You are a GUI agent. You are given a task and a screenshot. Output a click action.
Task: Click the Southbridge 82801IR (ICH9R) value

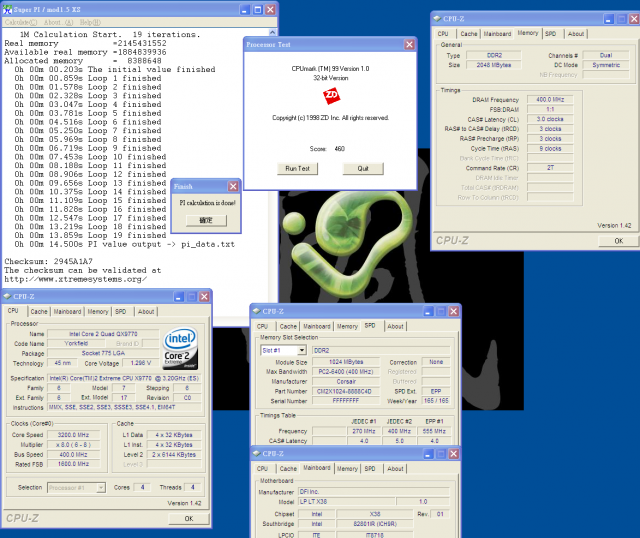click(374, 524)
